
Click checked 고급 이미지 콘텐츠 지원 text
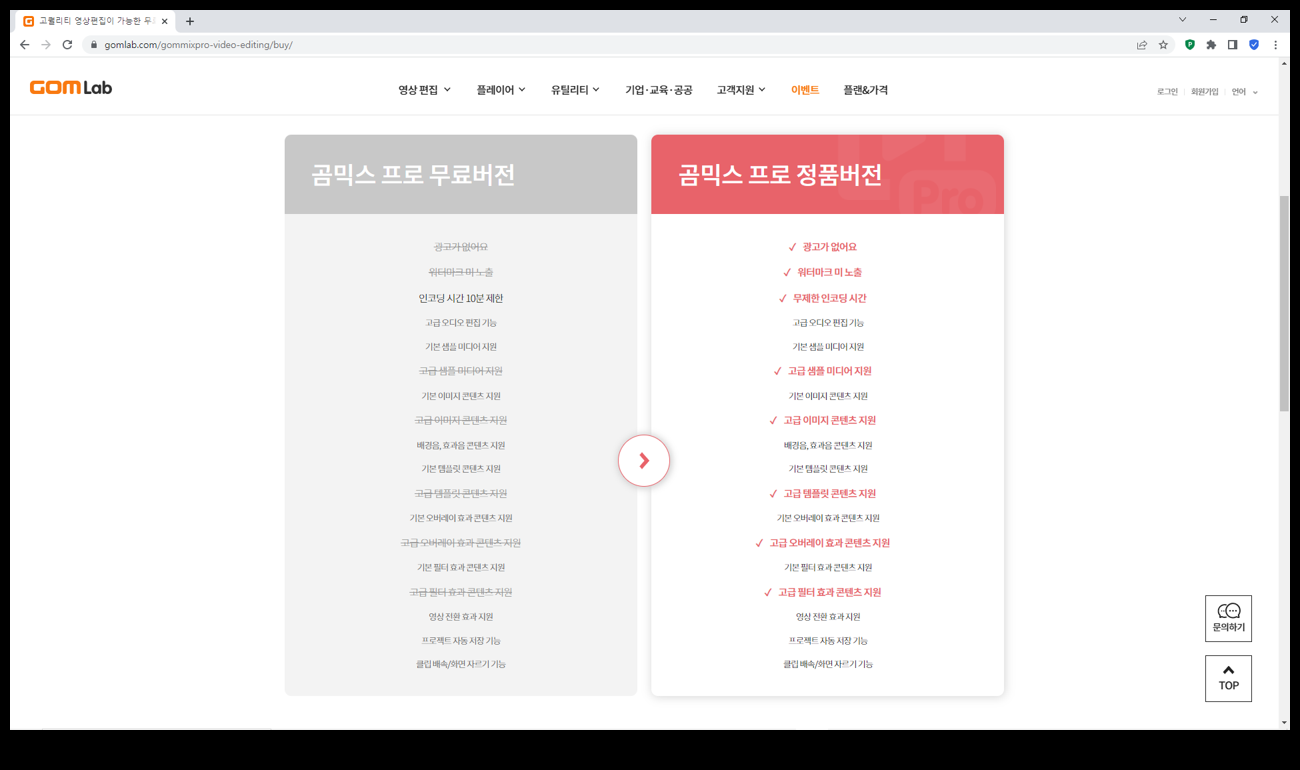[x=830, y=420]
